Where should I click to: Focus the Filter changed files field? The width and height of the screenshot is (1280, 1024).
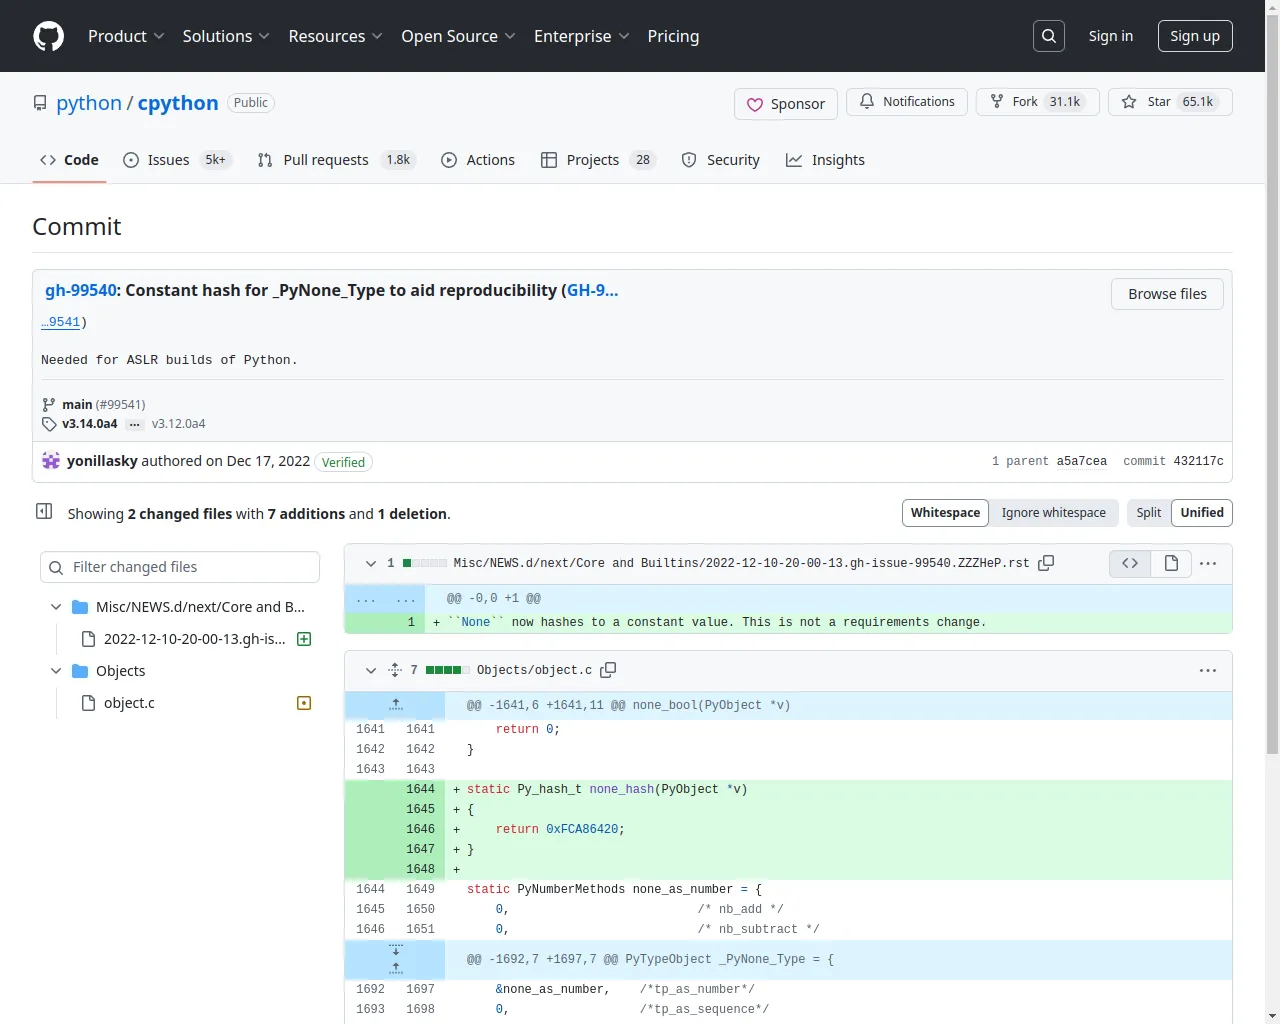(x=180, y=567)
